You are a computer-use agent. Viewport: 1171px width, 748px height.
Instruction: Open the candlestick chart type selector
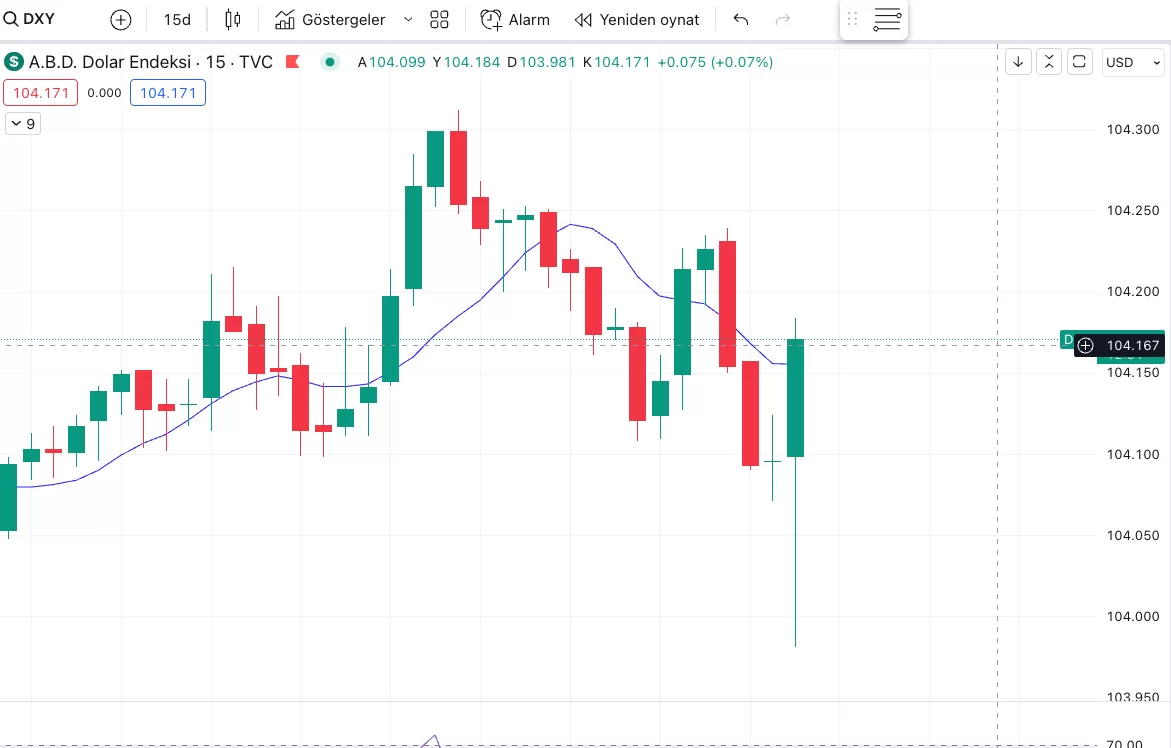click(x=233, y=20)
